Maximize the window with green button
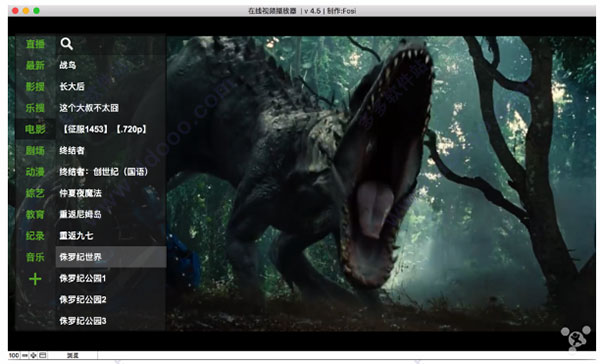600x364 pixels. point(36,11)
